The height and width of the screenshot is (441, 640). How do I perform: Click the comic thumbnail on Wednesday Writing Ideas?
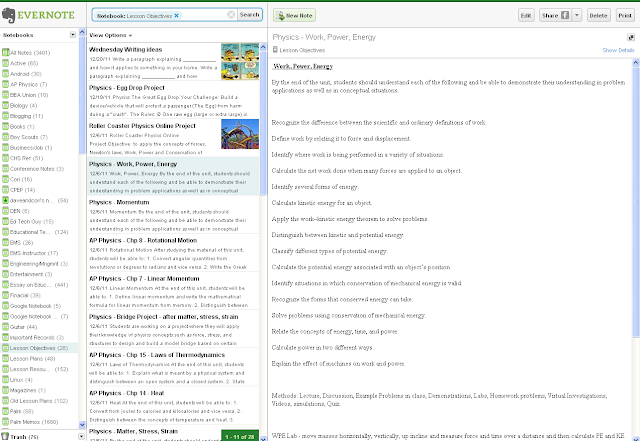coord(240,61)
